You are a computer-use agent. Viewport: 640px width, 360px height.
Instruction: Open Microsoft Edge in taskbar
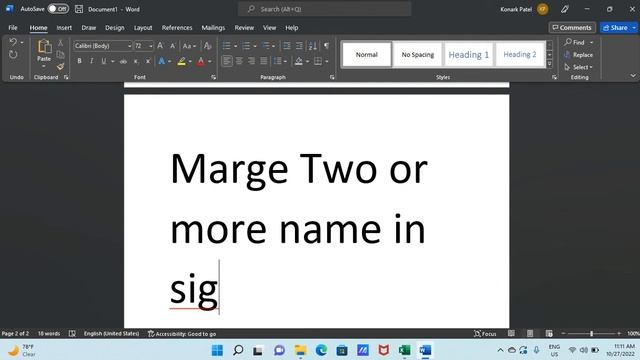pyautogui.click(x=321, y=350)
